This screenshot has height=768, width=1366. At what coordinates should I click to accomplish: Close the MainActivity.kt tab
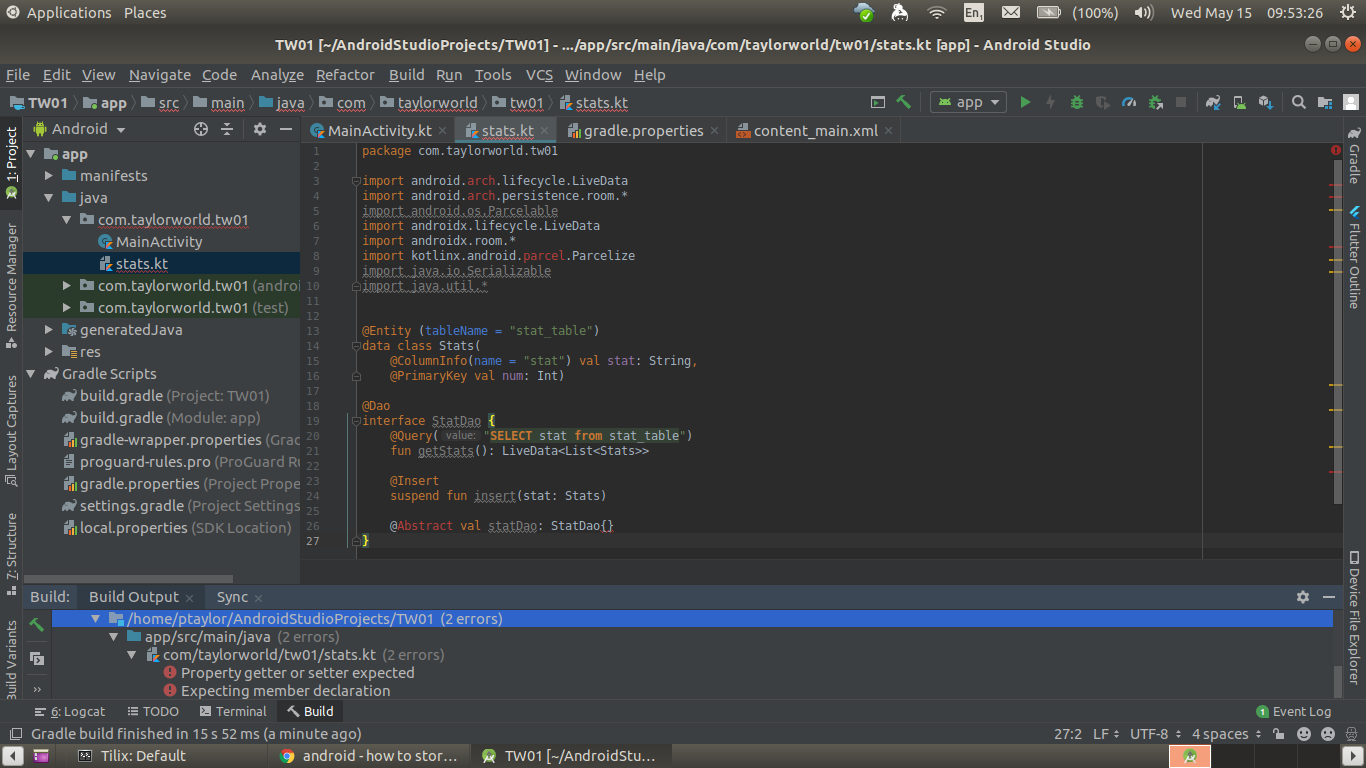pyautogui.click(x=443, y=131)
